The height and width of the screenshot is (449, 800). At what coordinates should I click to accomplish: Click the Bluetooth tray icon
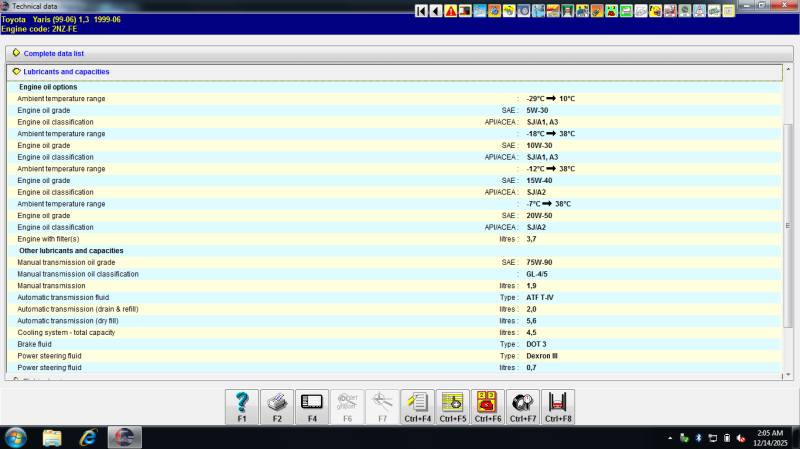(698, 438)
